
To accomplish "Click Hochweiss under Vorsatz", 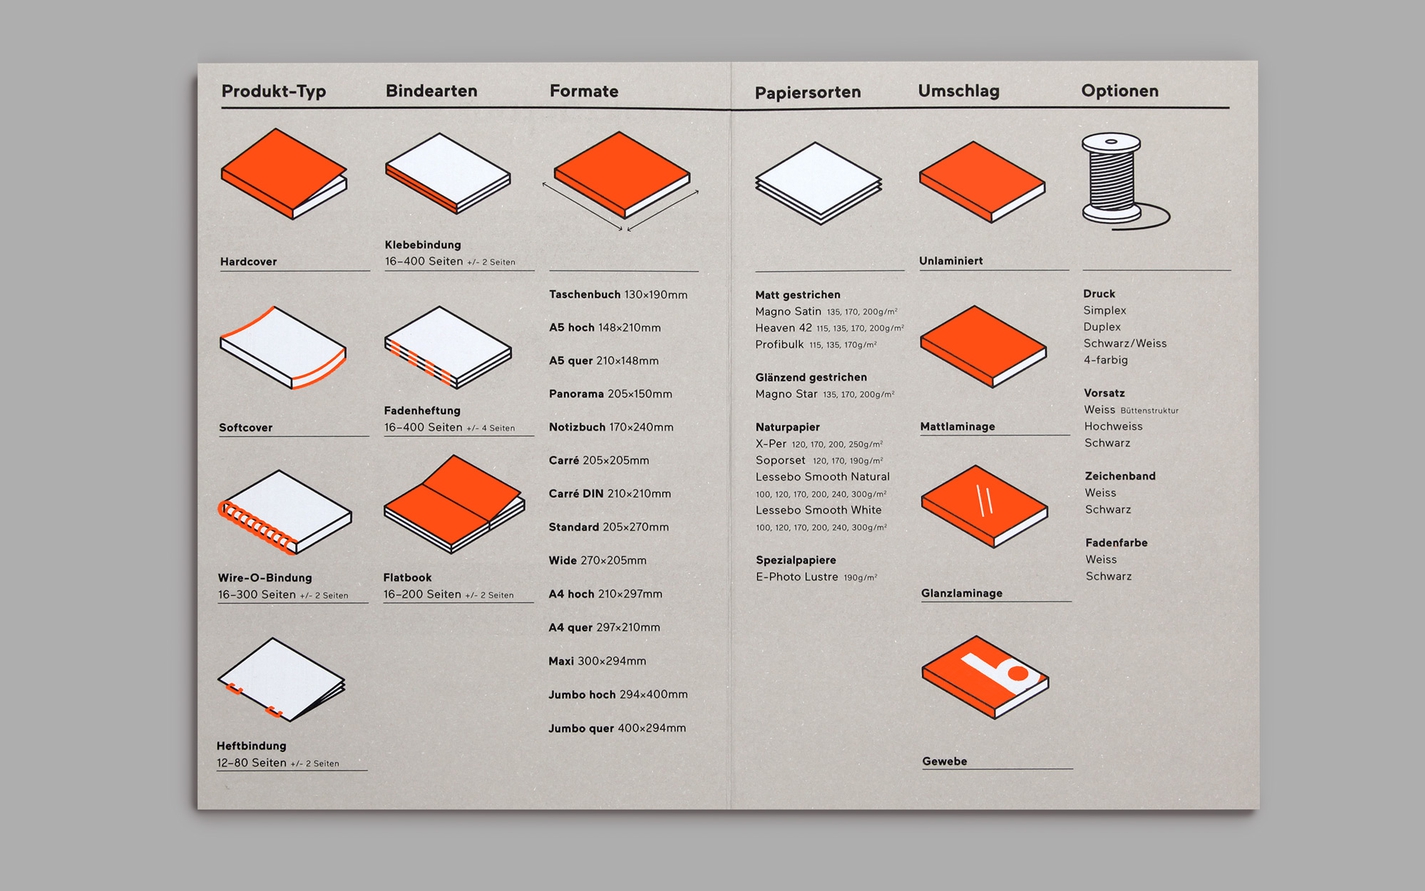I will [x=1113, y=426].
